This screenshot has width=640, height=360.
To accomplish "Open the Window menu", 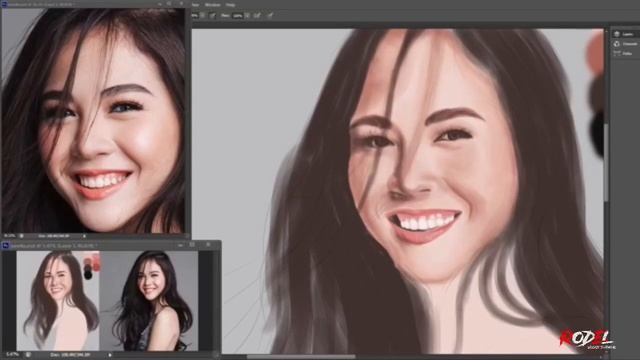I will pyautogui.click(x=212, y=5).
